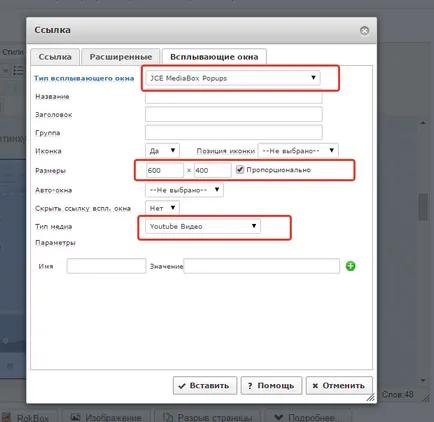This screenshot has height=422, width=434.
Task: Click the Подробнее button in the editor behind
Action: click(308, 417)
